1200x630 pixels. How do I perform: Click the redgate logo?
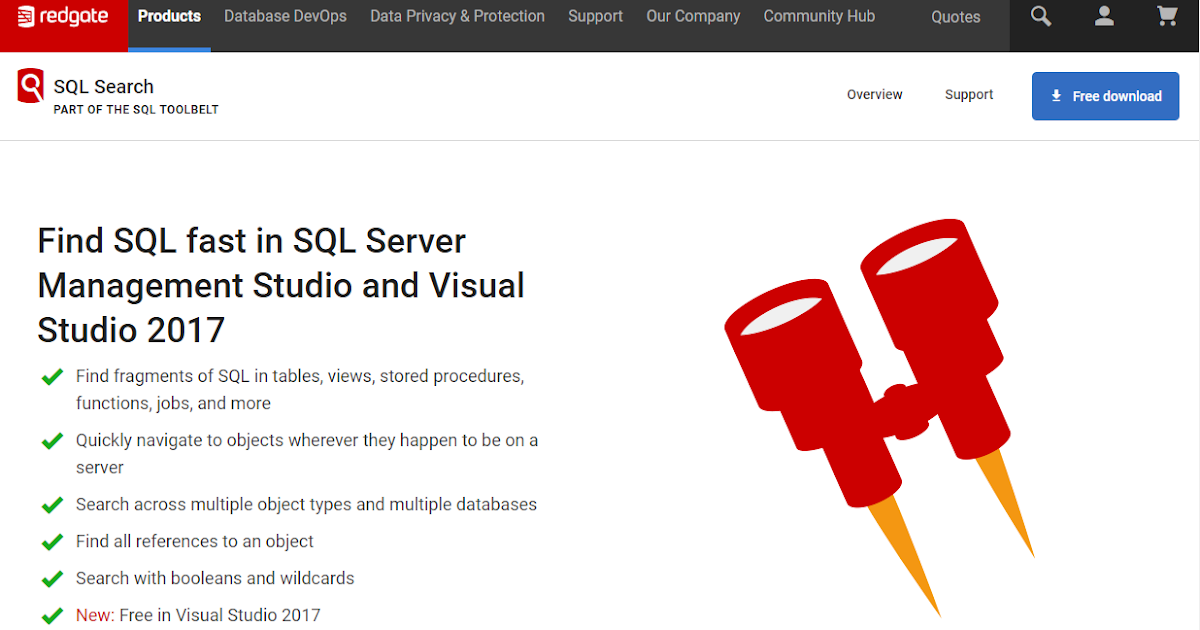(x=63, y=16)
